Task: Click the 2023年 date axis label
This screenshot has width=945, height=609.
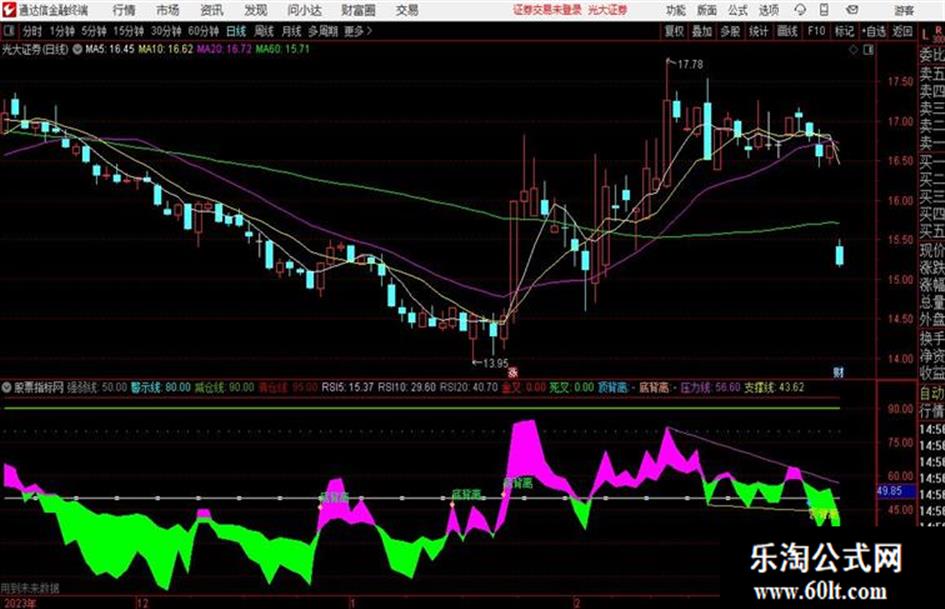Action: tap(19, 603)
